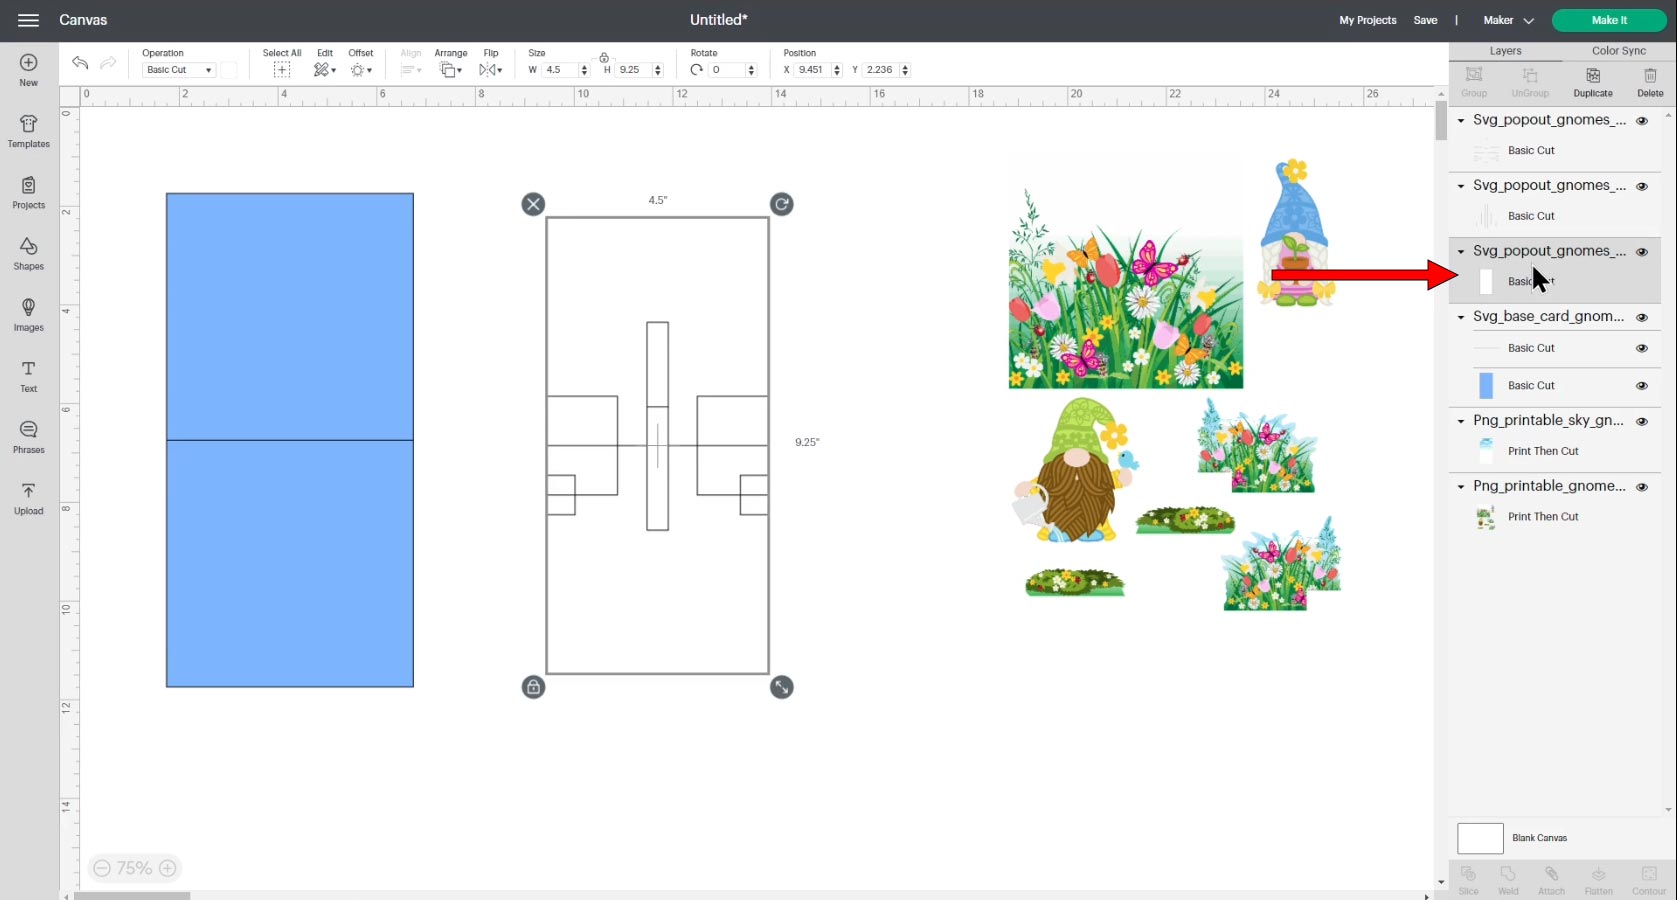Click the rotate handle on selected shape

pos(781,204)
